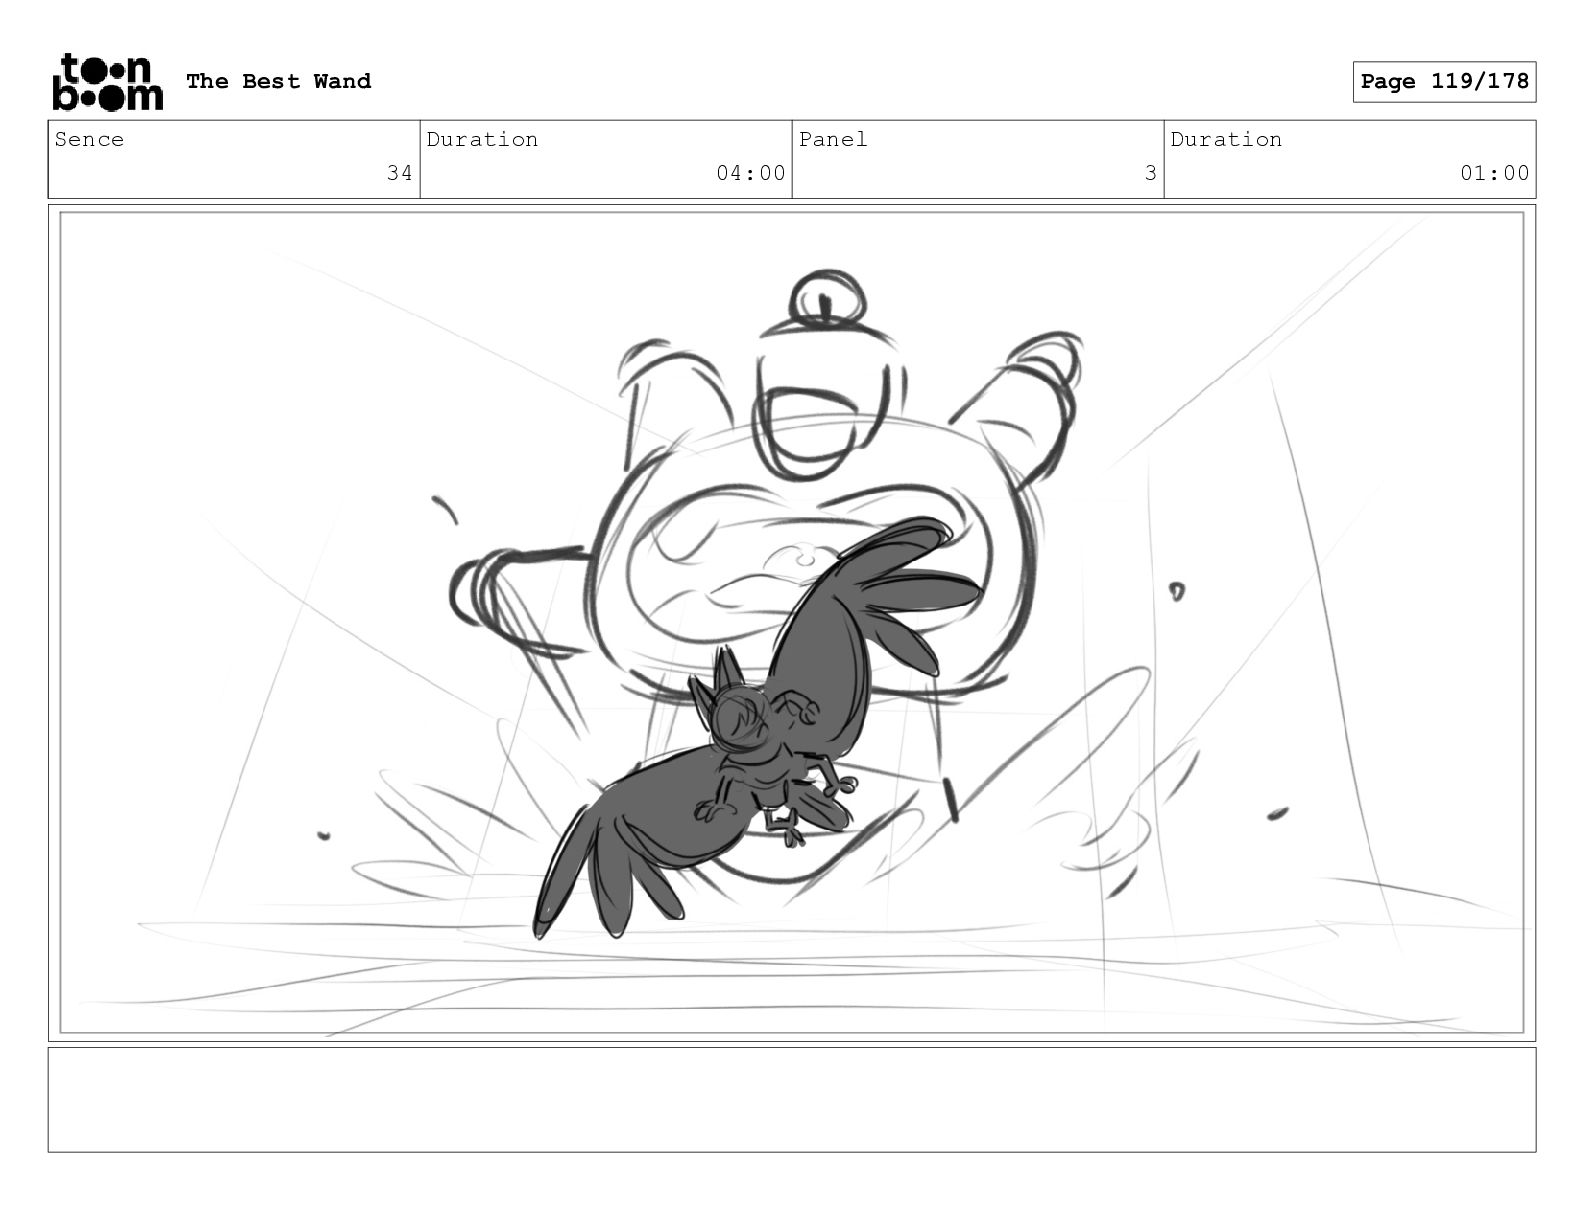Click the empty notes box below the sketch

[x=792, y=1099]
